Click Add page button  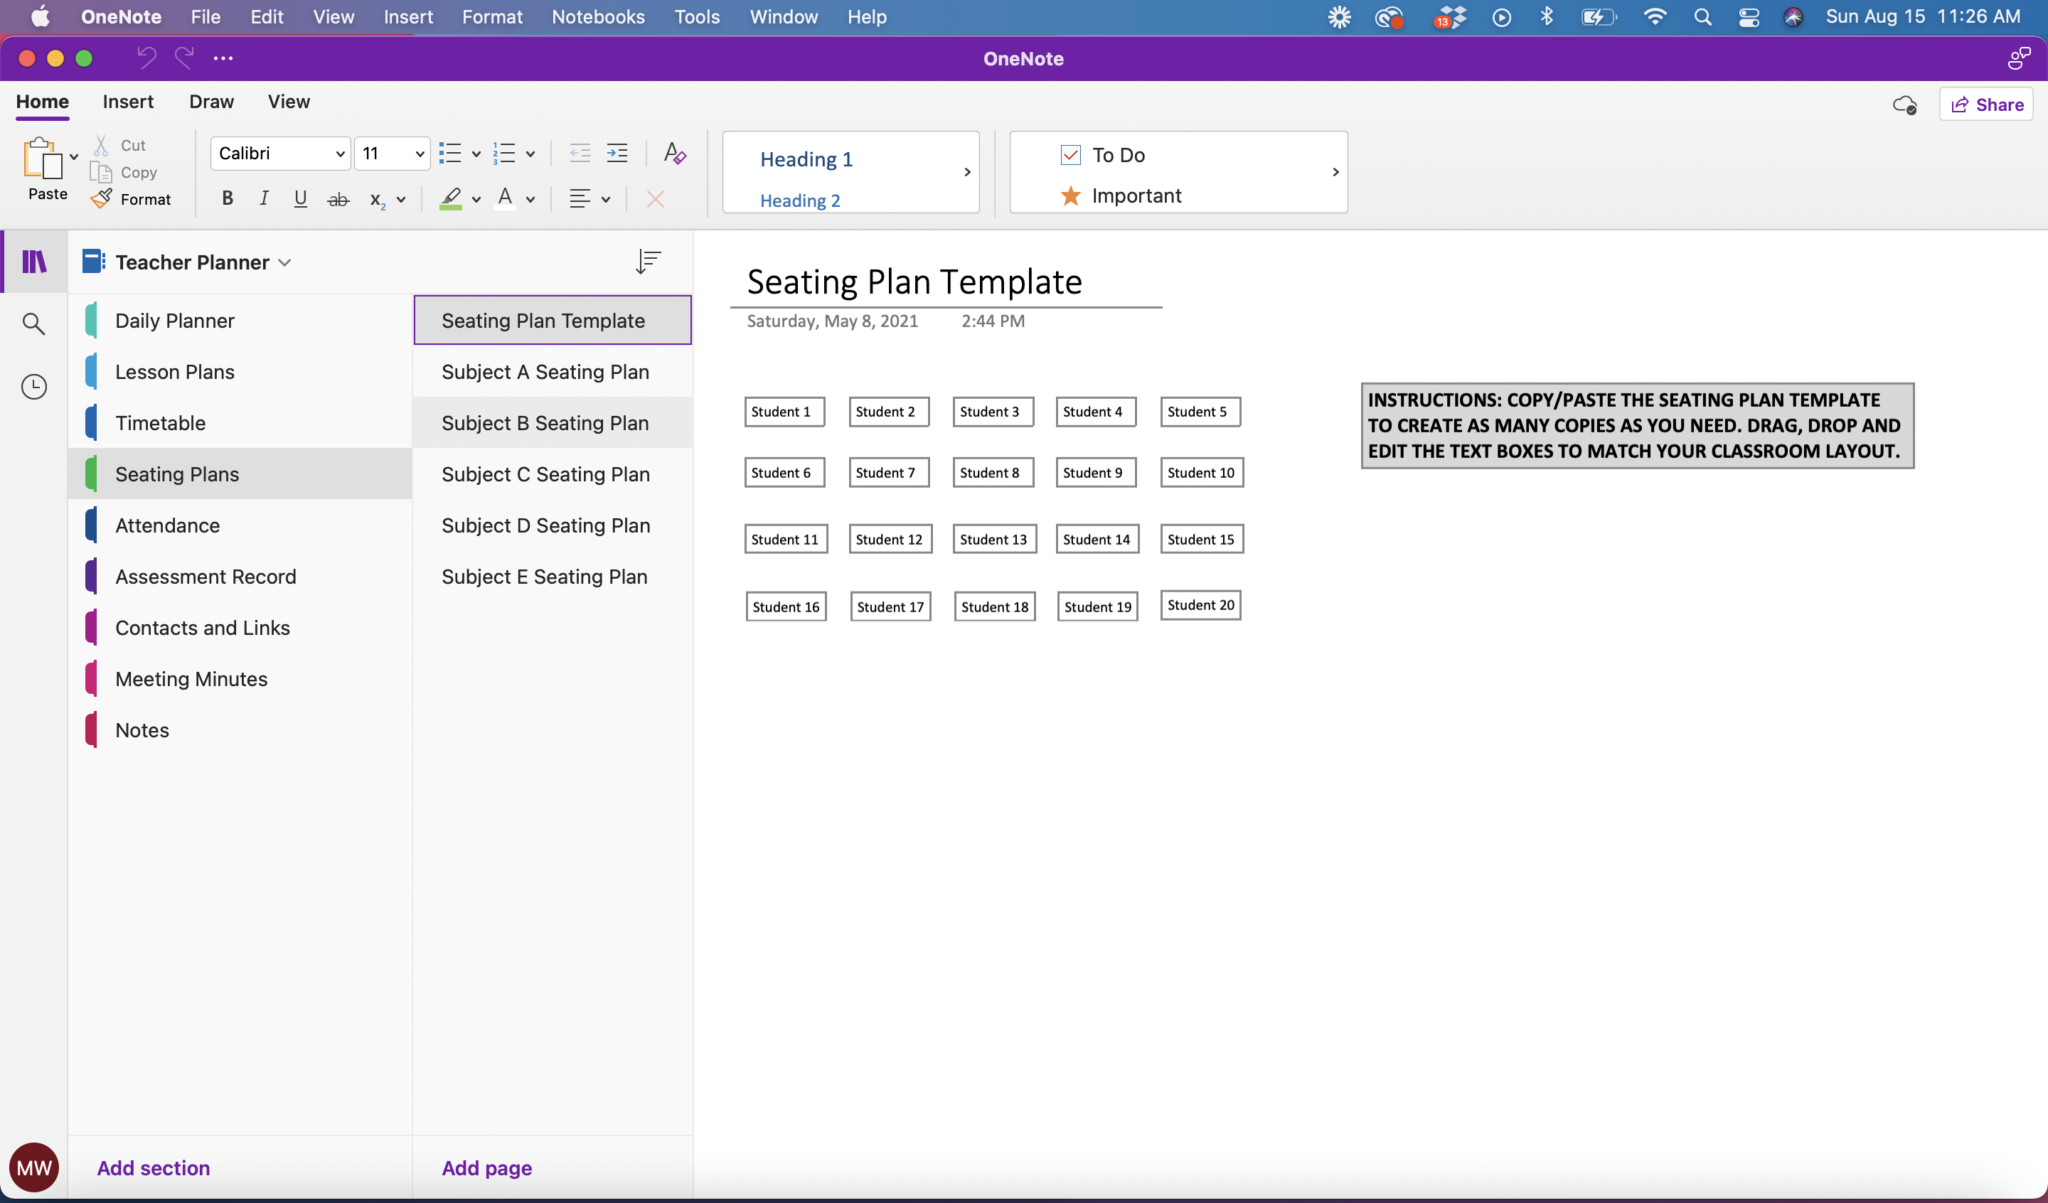pyautogui.click(x=487, y=1167)
